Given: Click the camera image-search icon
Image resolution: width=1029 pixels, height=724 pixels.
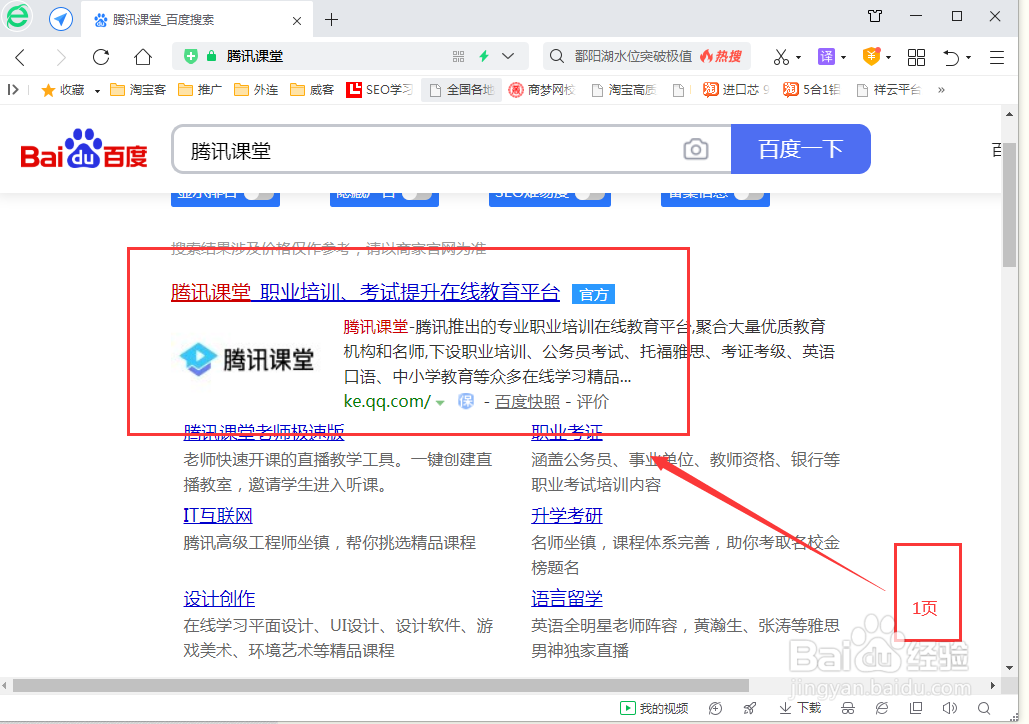Looking at the screenshot, I should pyautogui.click(x=696, y=150).
